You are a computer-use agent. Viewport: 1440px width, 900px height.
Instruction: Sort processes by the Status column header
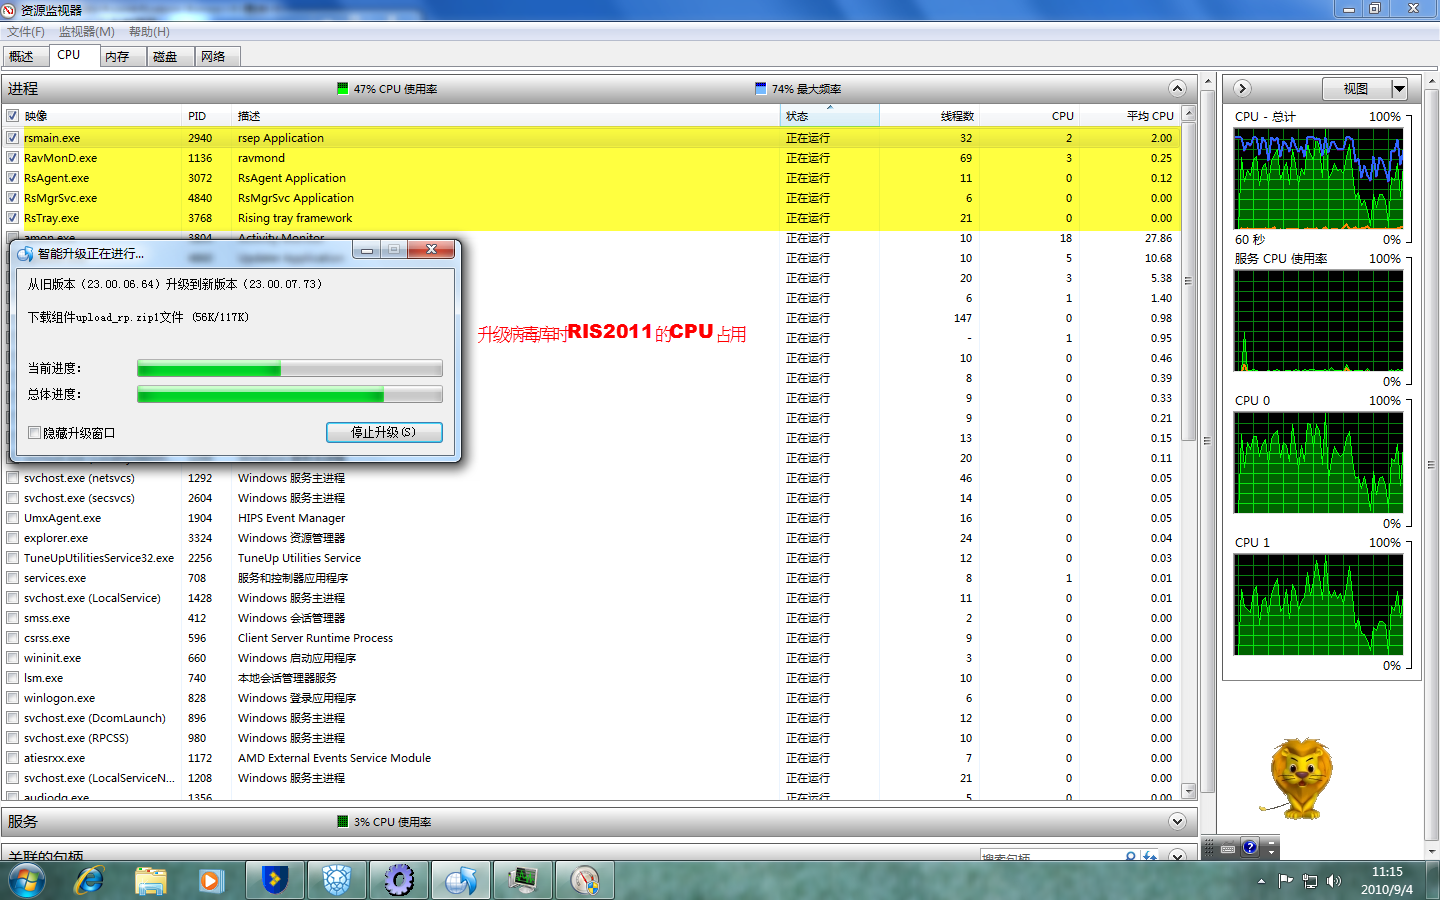(x=830, y=116)
